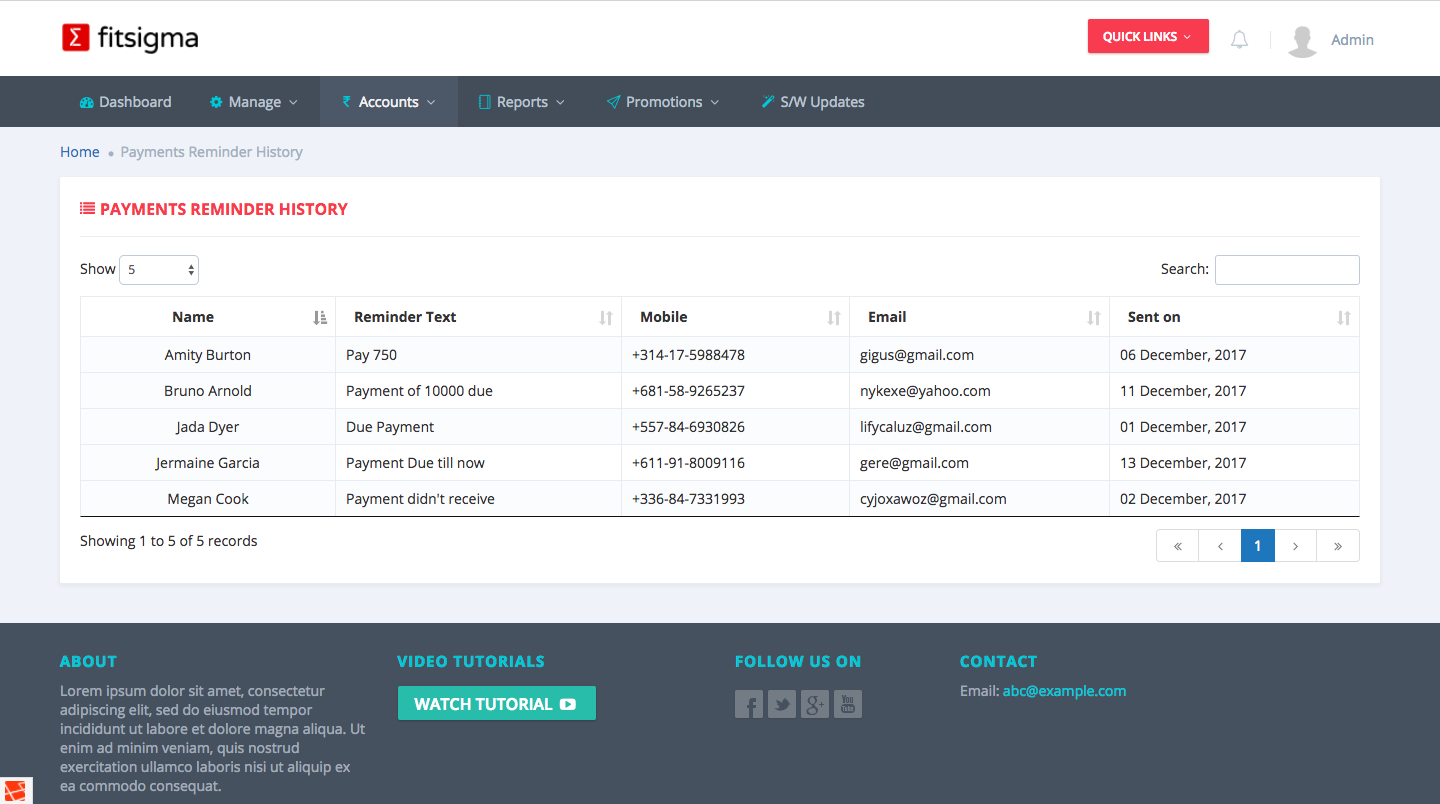
Task: Click the fitsigma logo
Action: (x=130, y=38)
